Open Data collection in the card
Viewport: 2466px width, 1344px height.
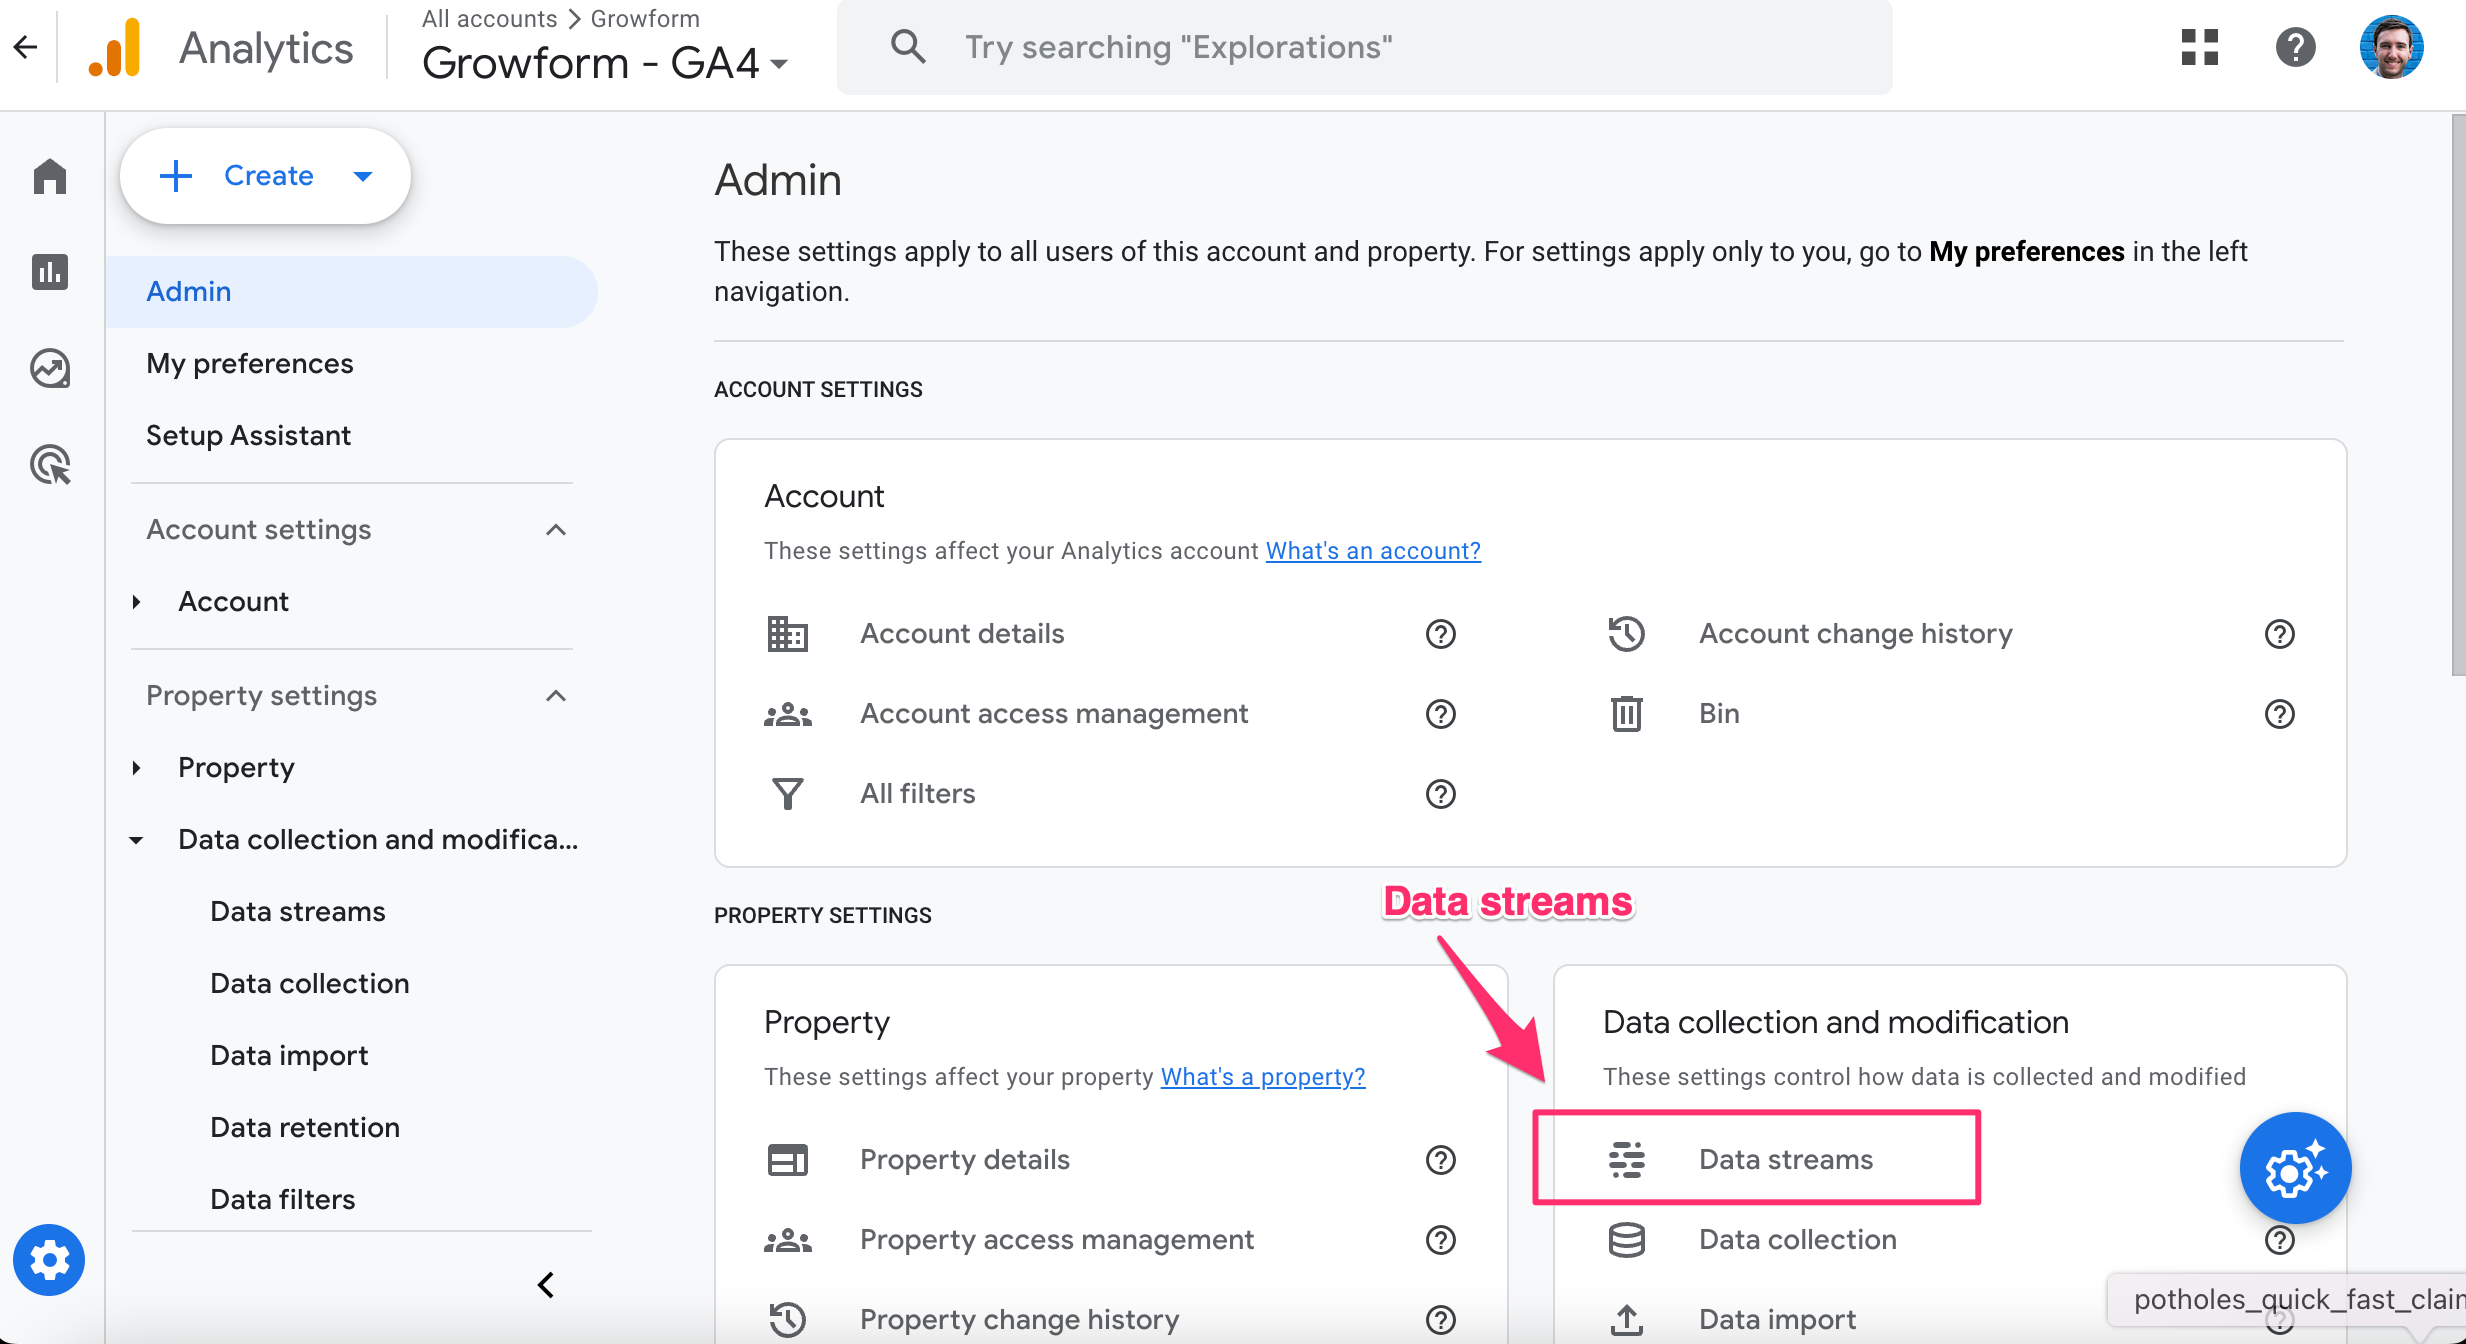click(1797, 1240)
